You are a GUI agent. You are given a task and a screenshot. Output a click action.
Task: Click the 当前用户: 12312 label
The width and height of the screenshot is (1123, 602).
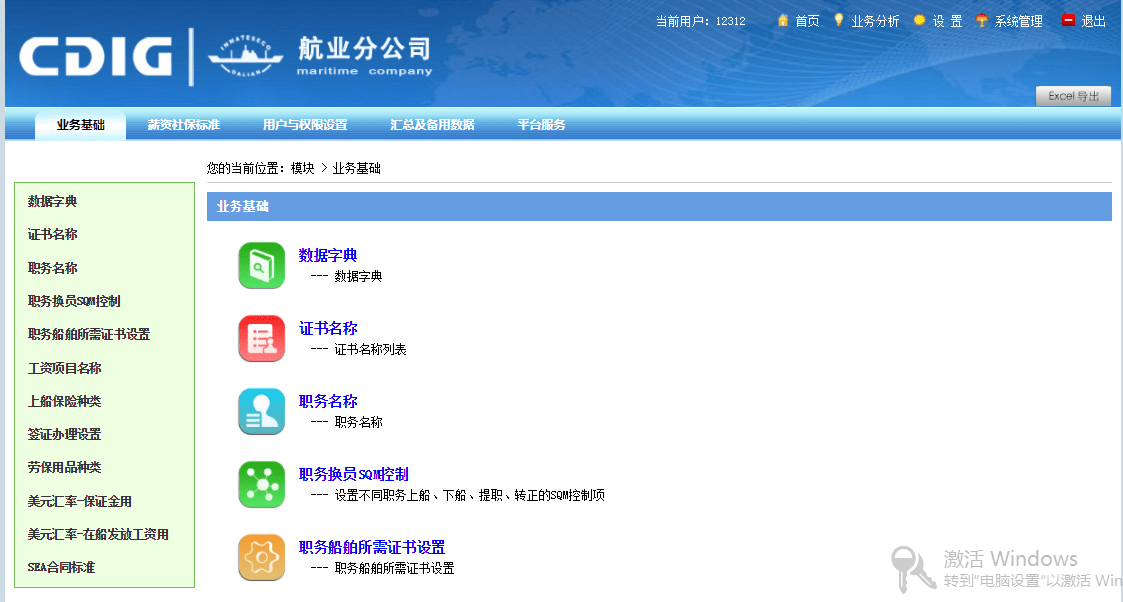tap(700, 21)
